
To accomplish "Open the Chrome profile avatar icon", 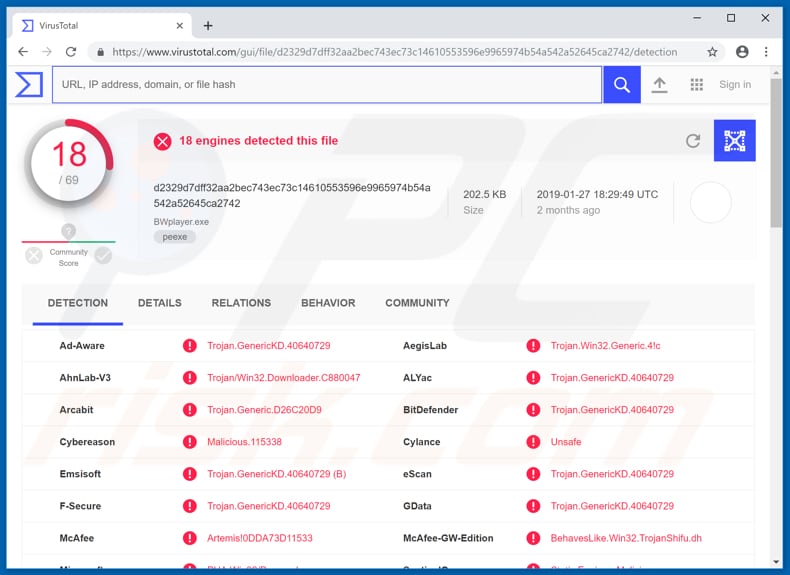I will [742, 52].
